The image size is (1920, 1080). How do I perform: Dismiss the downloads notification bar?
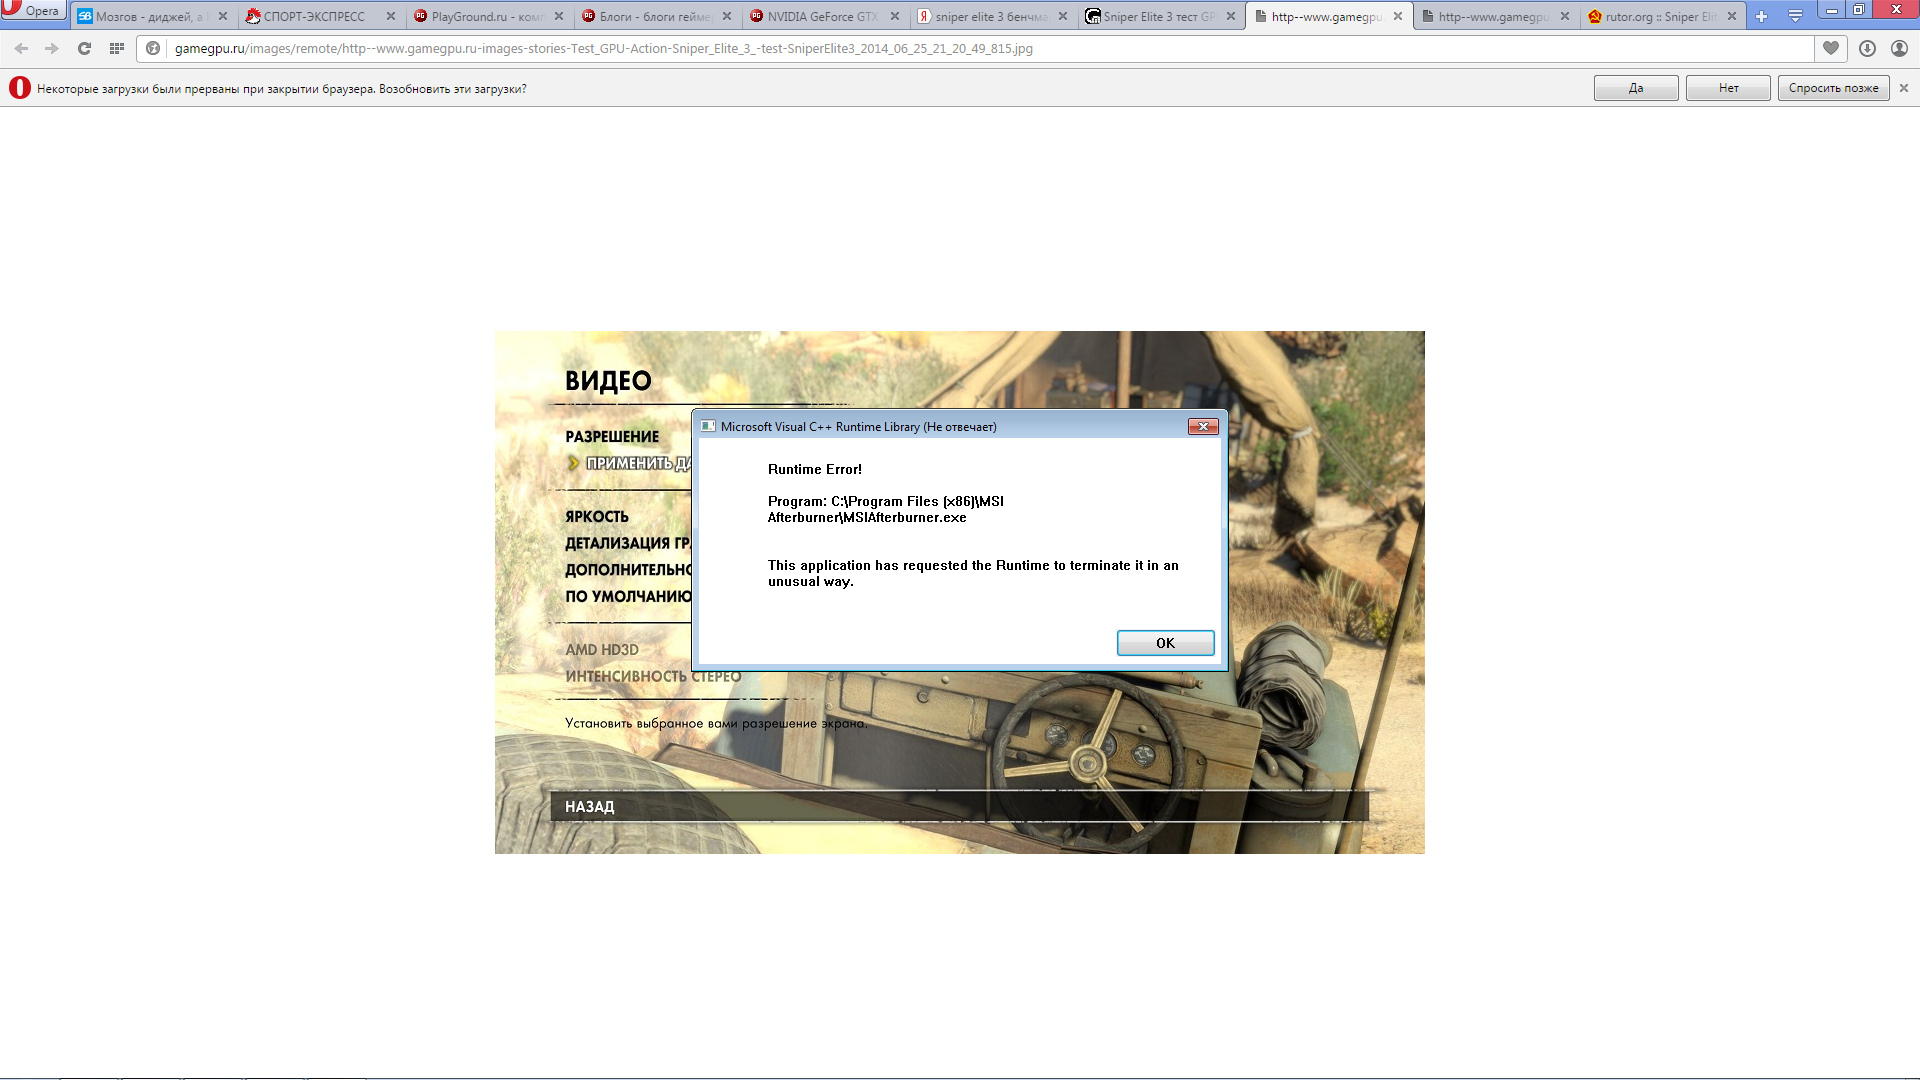[x=1904, y=88]
